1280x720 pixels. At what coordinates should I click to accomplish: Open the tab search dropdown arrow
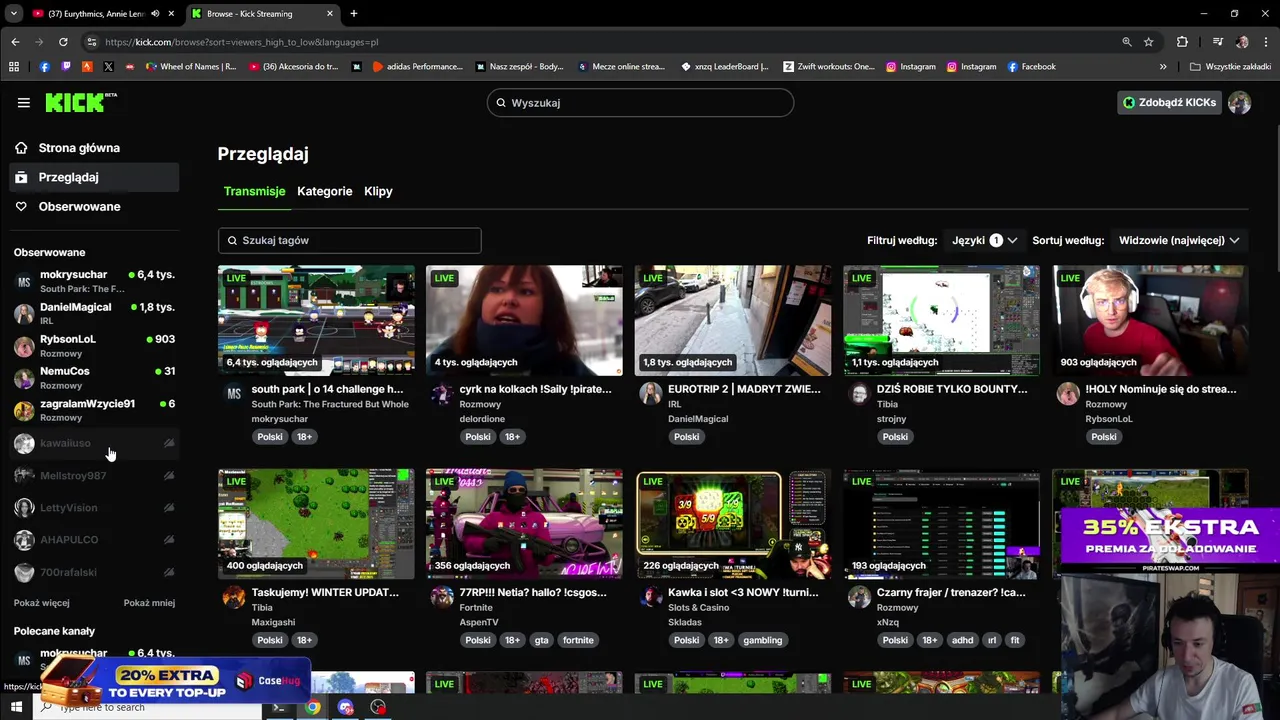click(14, 14)
